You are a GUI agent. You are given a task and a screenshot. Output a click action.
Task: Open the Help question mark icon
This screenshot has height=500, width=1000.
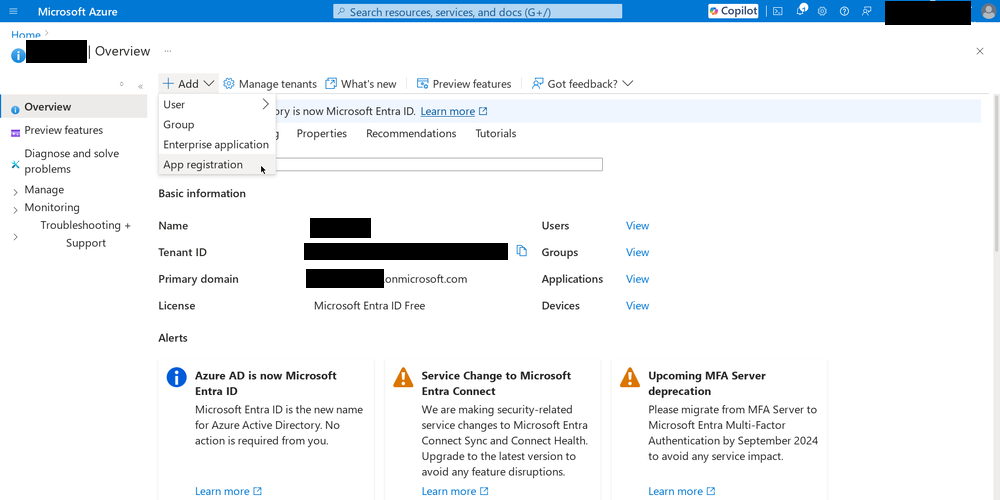(x=844, y=11)
